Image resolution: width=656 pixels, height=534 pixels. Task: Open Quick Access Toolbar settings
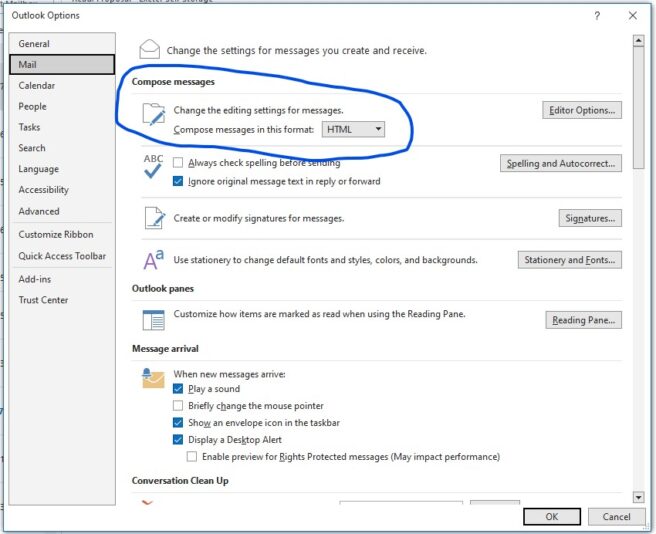[x=62, y=256]
